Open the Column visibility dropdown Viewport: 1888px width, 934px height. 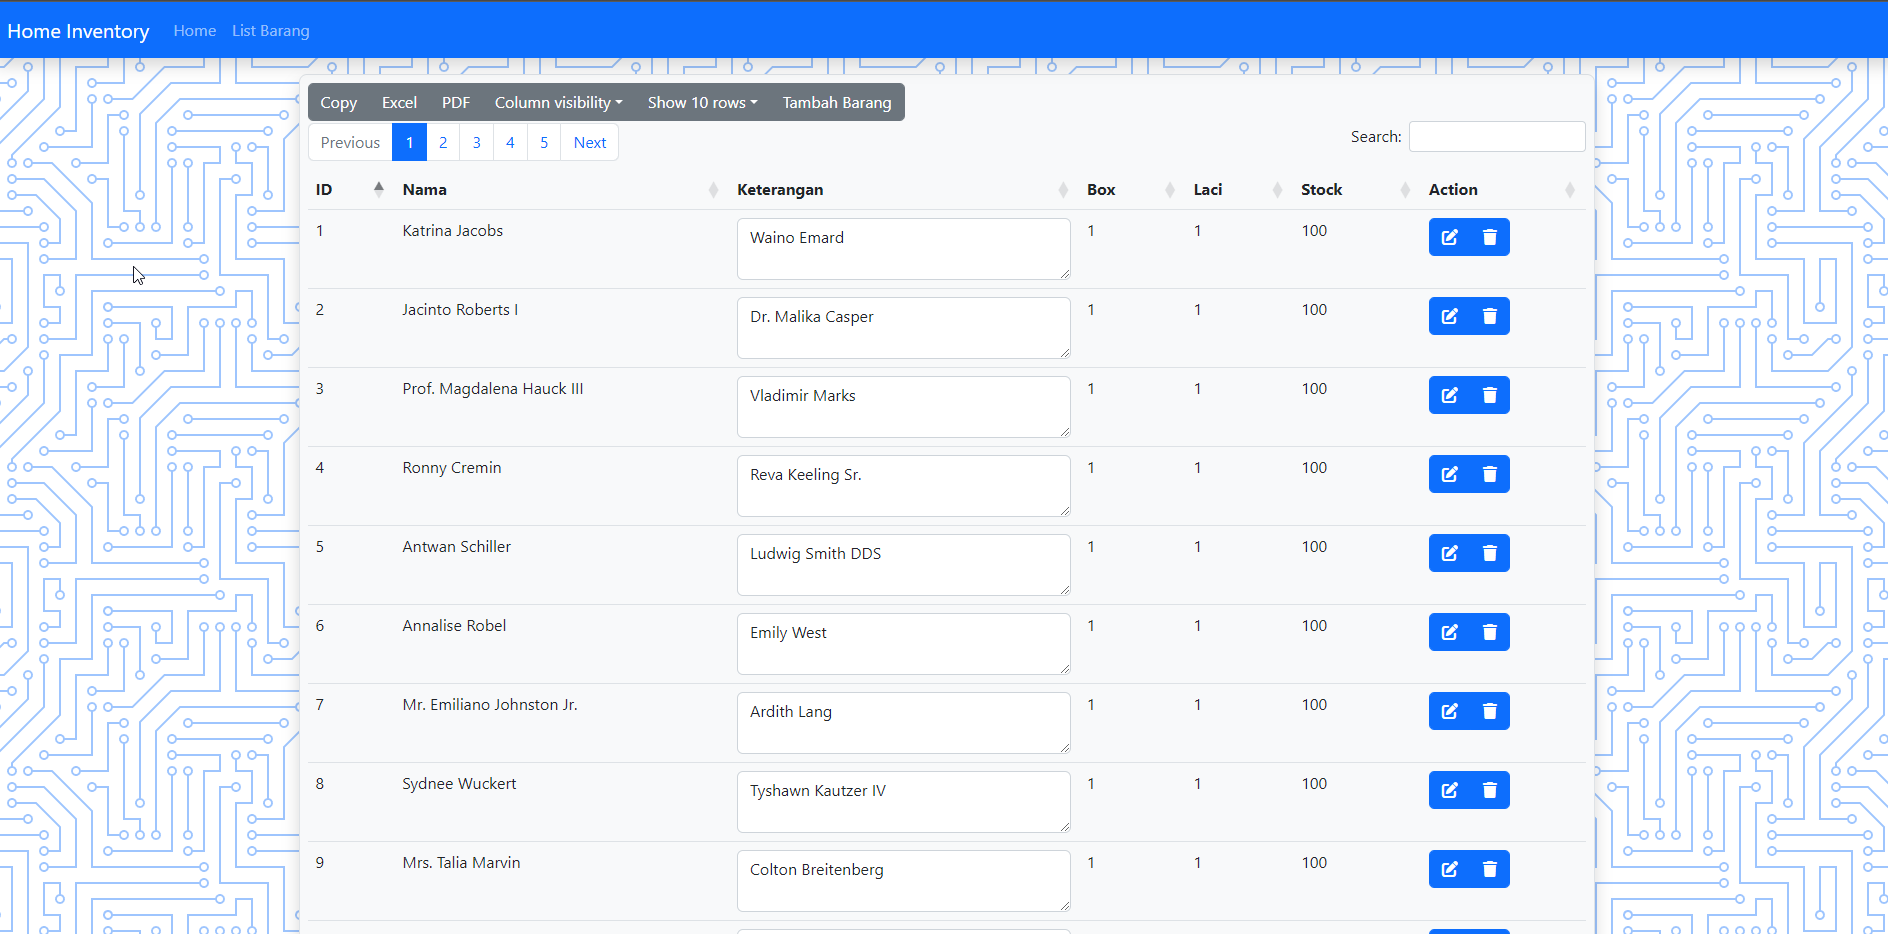[558, 103]
